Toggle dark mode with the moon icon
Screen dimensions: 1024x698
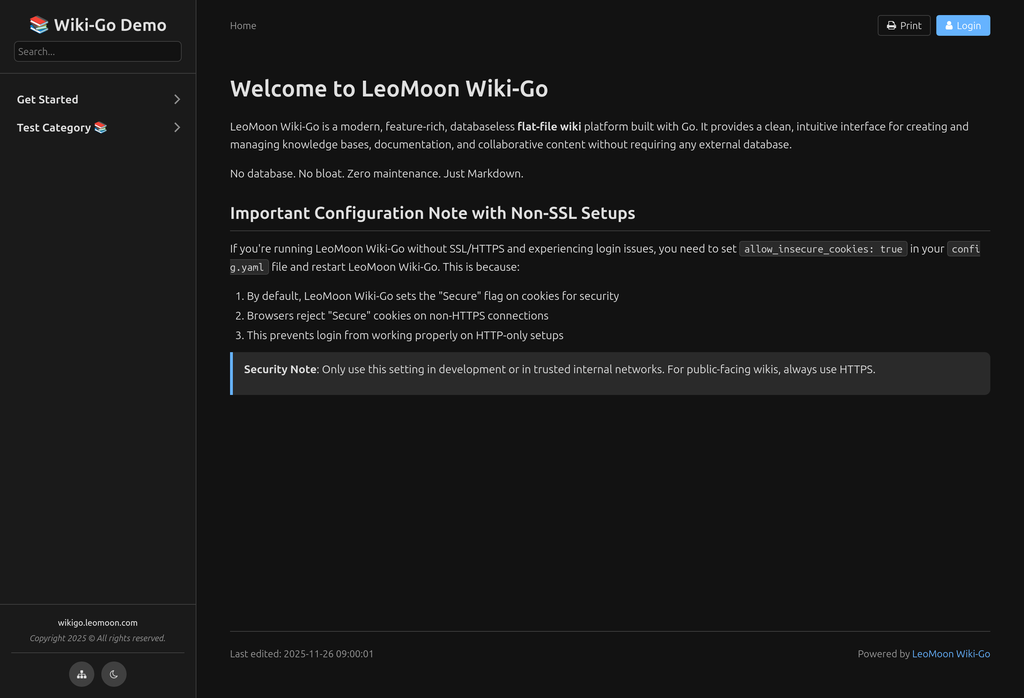(x=114, y=674)
